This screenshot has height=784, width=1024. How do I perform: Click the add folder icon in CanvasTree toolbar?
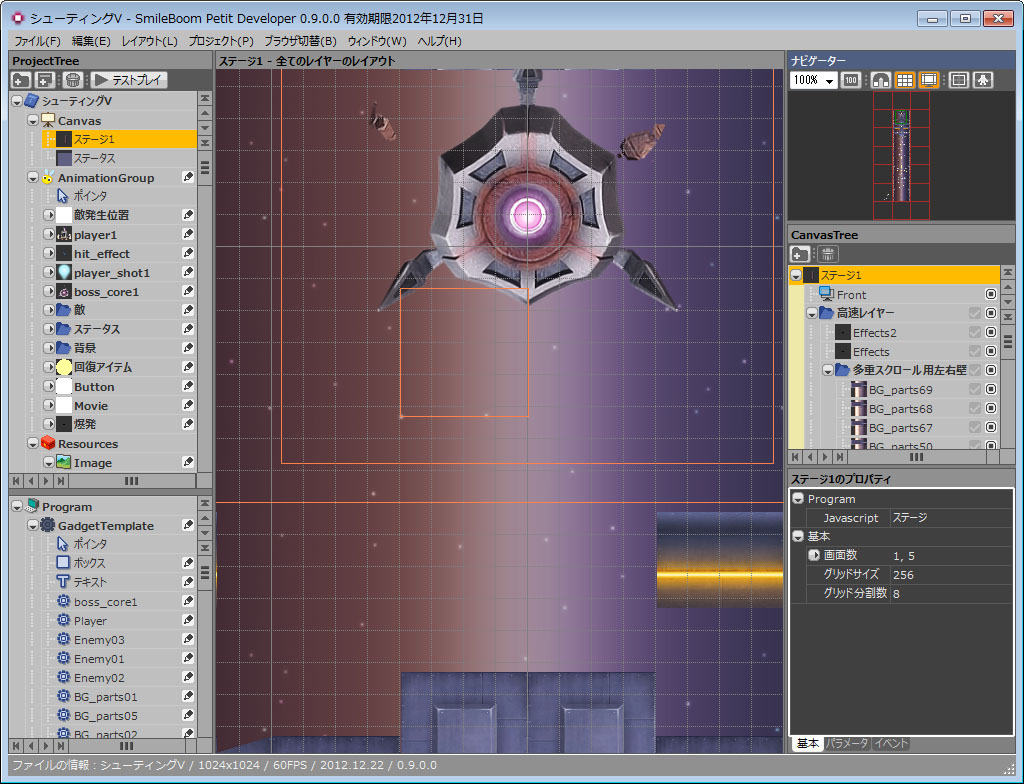coord(800,254)
